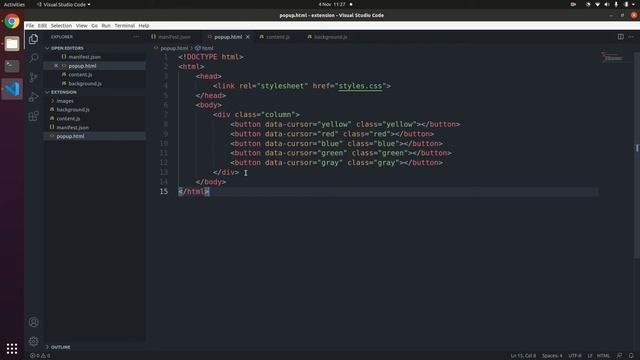Open Visual Studio Code app menu dropdown
Viewport: 640px width, 360px height.
64,4
